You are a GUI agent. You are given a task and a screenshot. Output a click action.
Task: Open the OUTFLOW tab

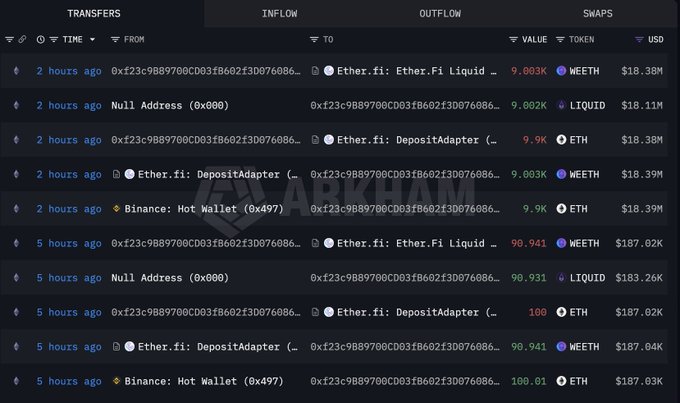coord(440,13)
